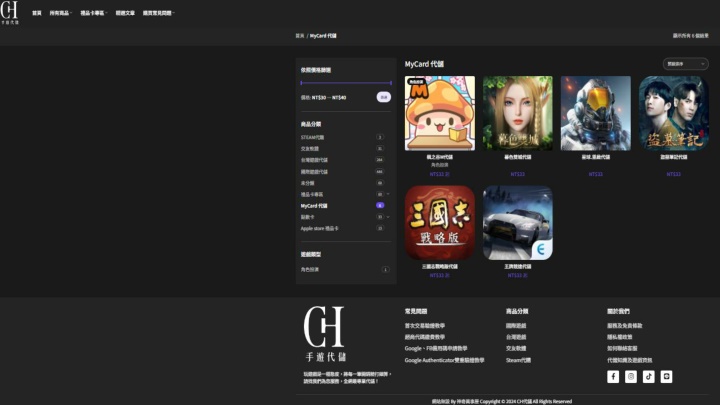This screenshot has width=720, height=405.
Task: Open the 盜墓筆記代儲 product title link
Action: coord(674,157)
